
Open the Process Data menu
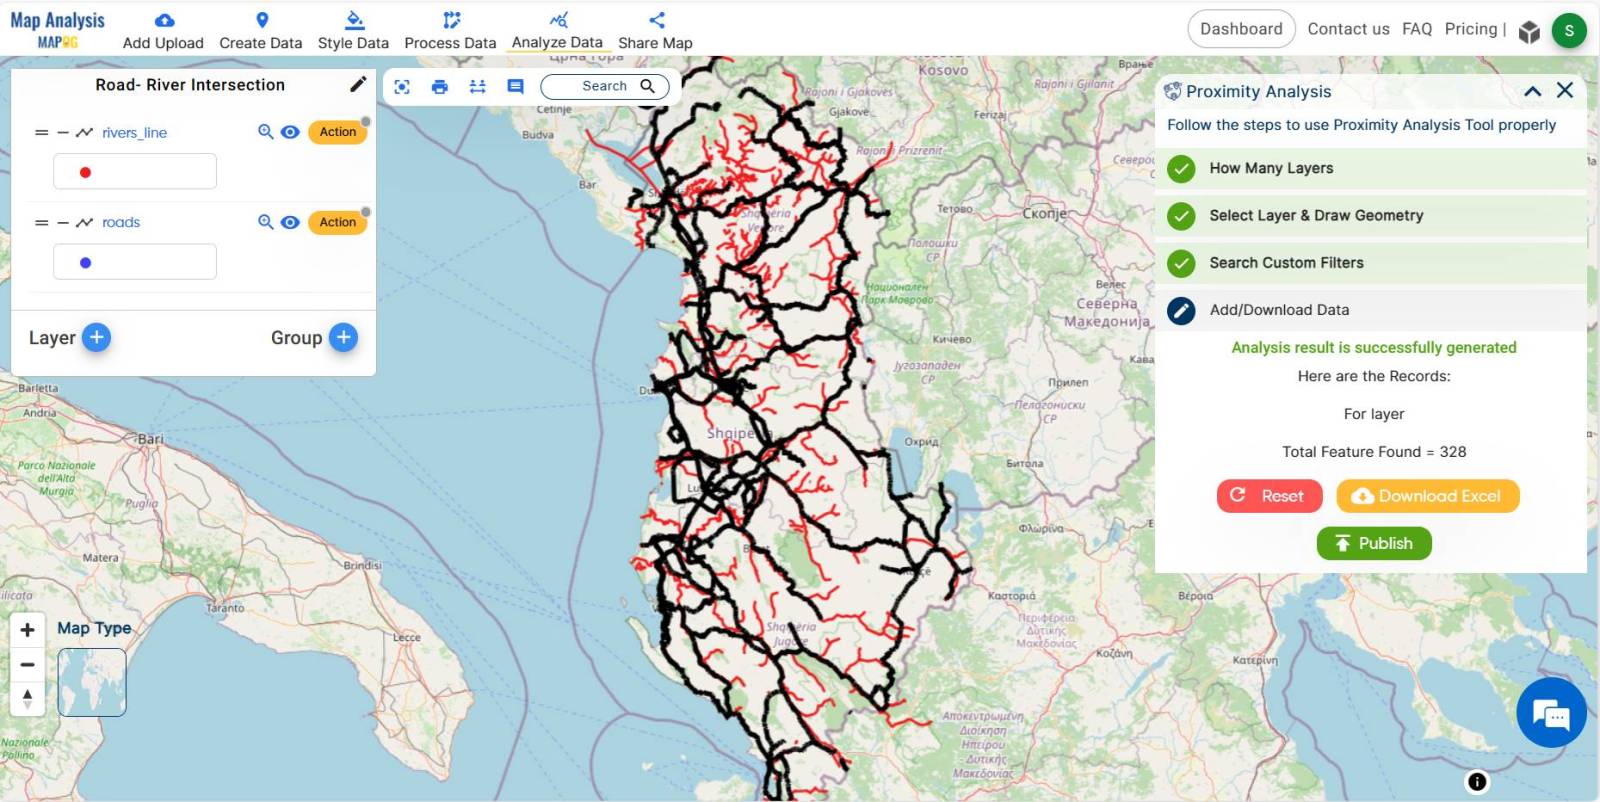[450, 31]
